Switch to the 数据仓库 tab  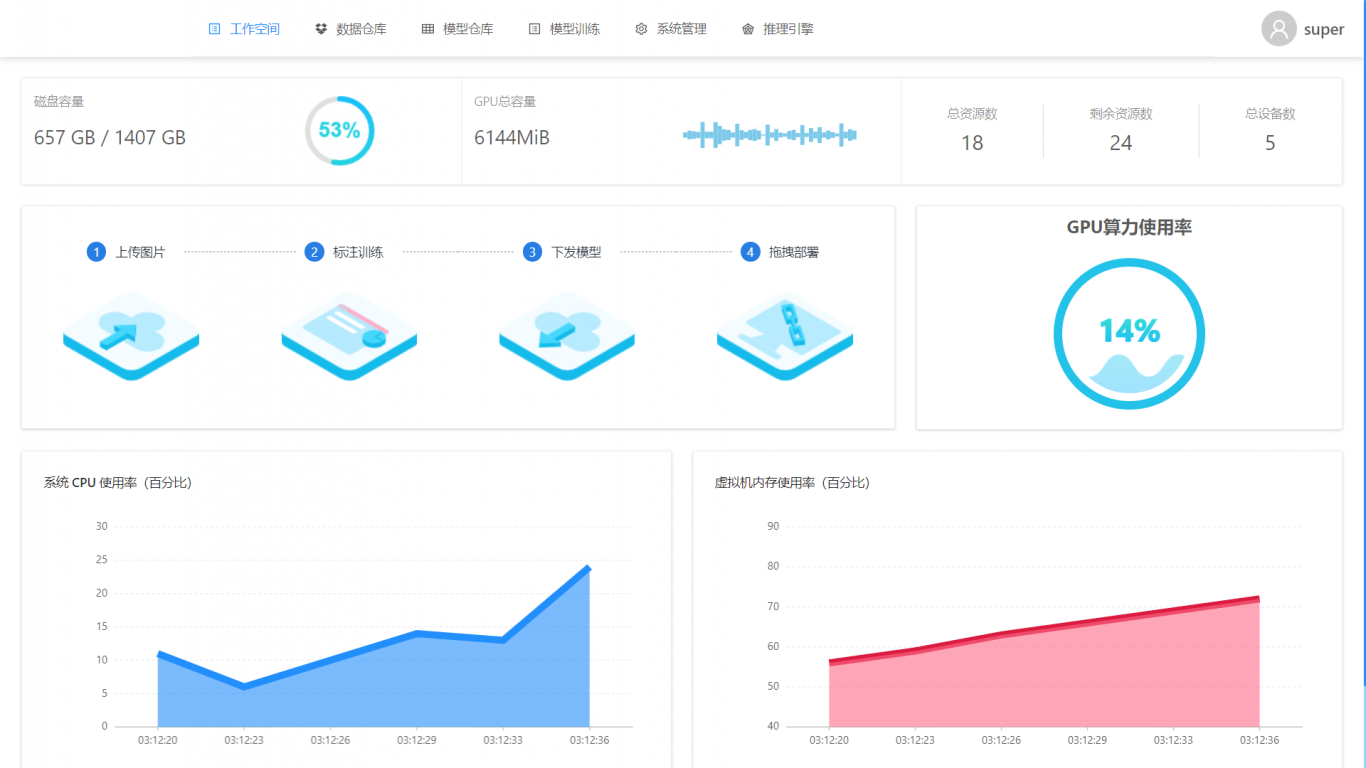pyautogui.click(x=350, y=29)
